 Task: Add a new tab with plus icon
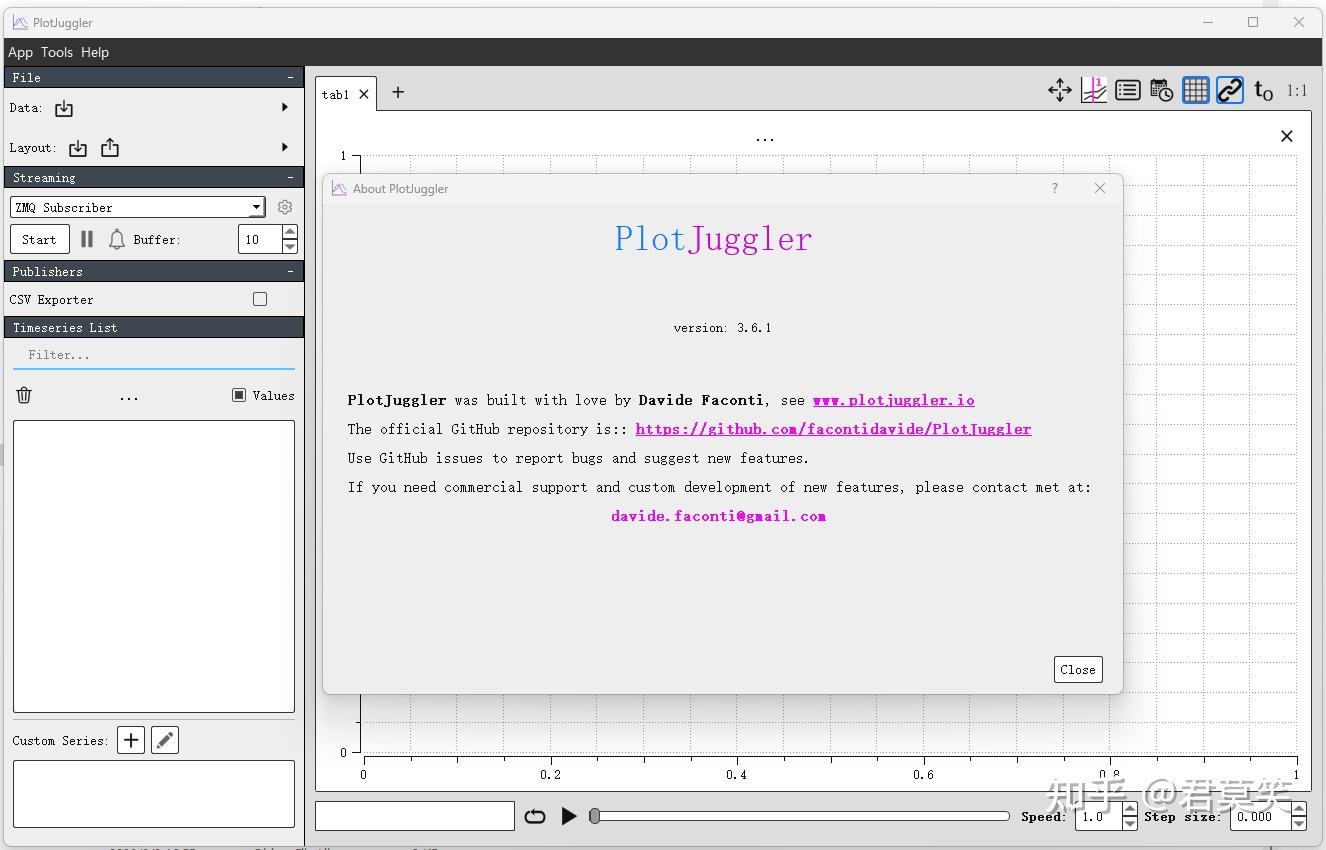click(x=398, y=92)
